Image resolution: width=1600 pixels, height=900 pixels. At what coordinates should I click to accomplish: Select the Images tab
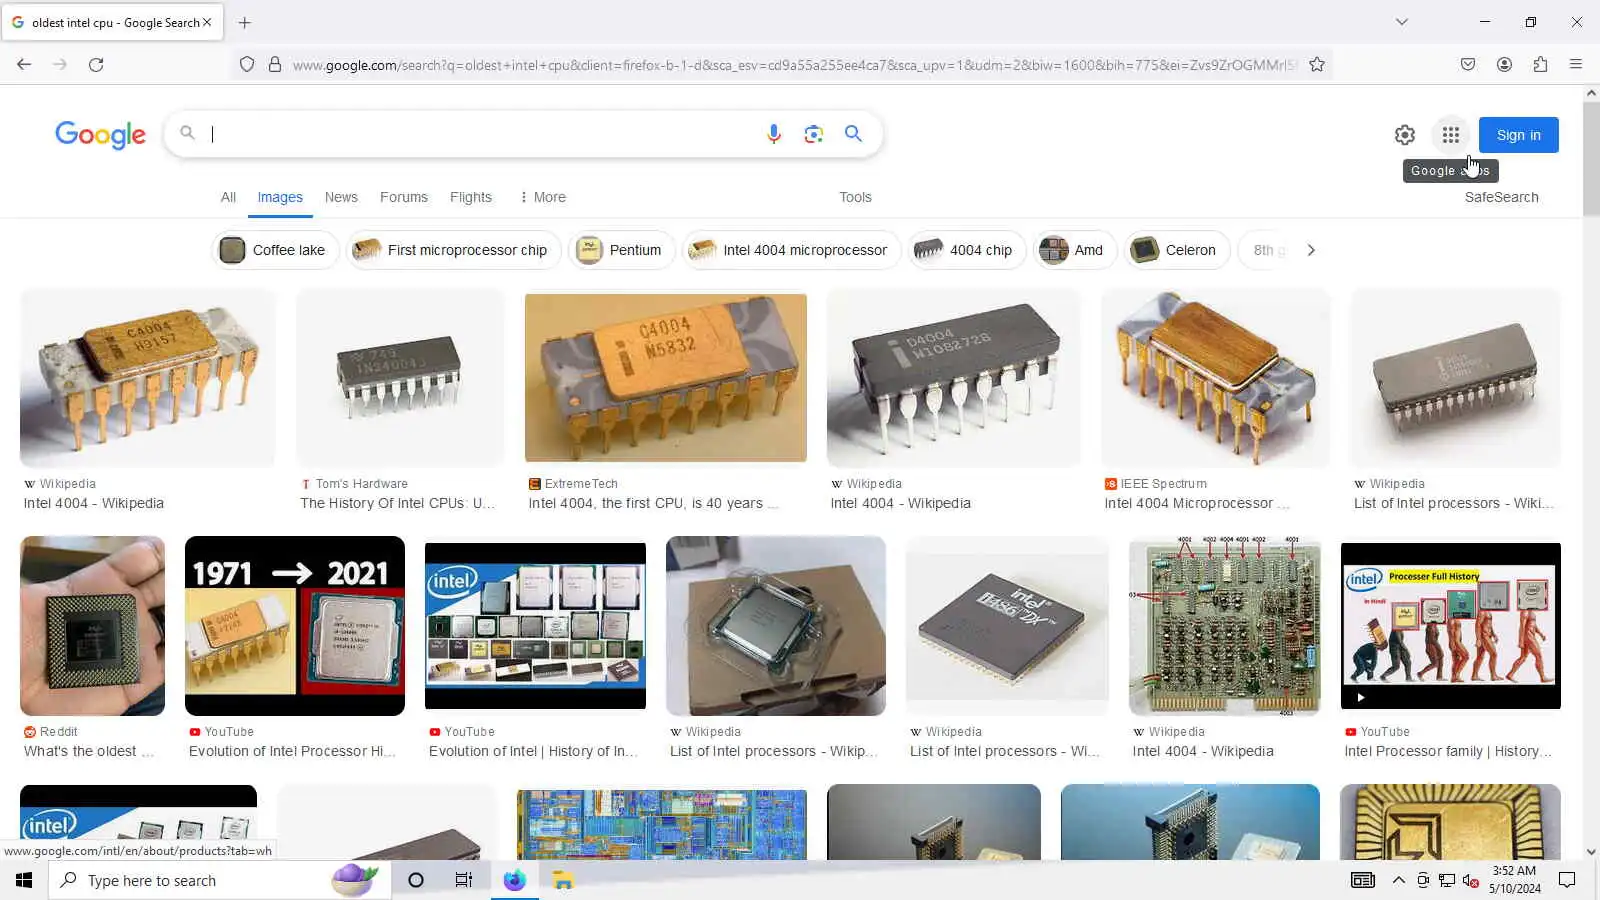[280, 197]
